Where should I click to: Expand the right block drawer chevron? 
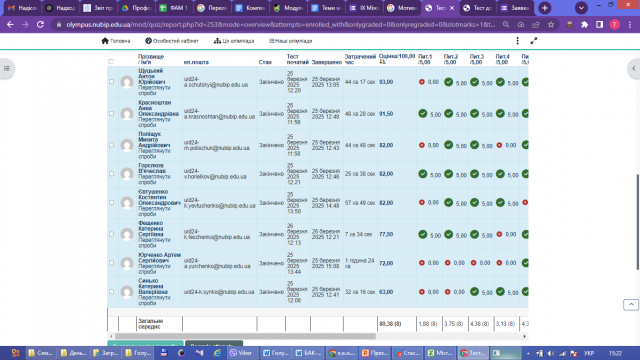(x=633, y=69)
